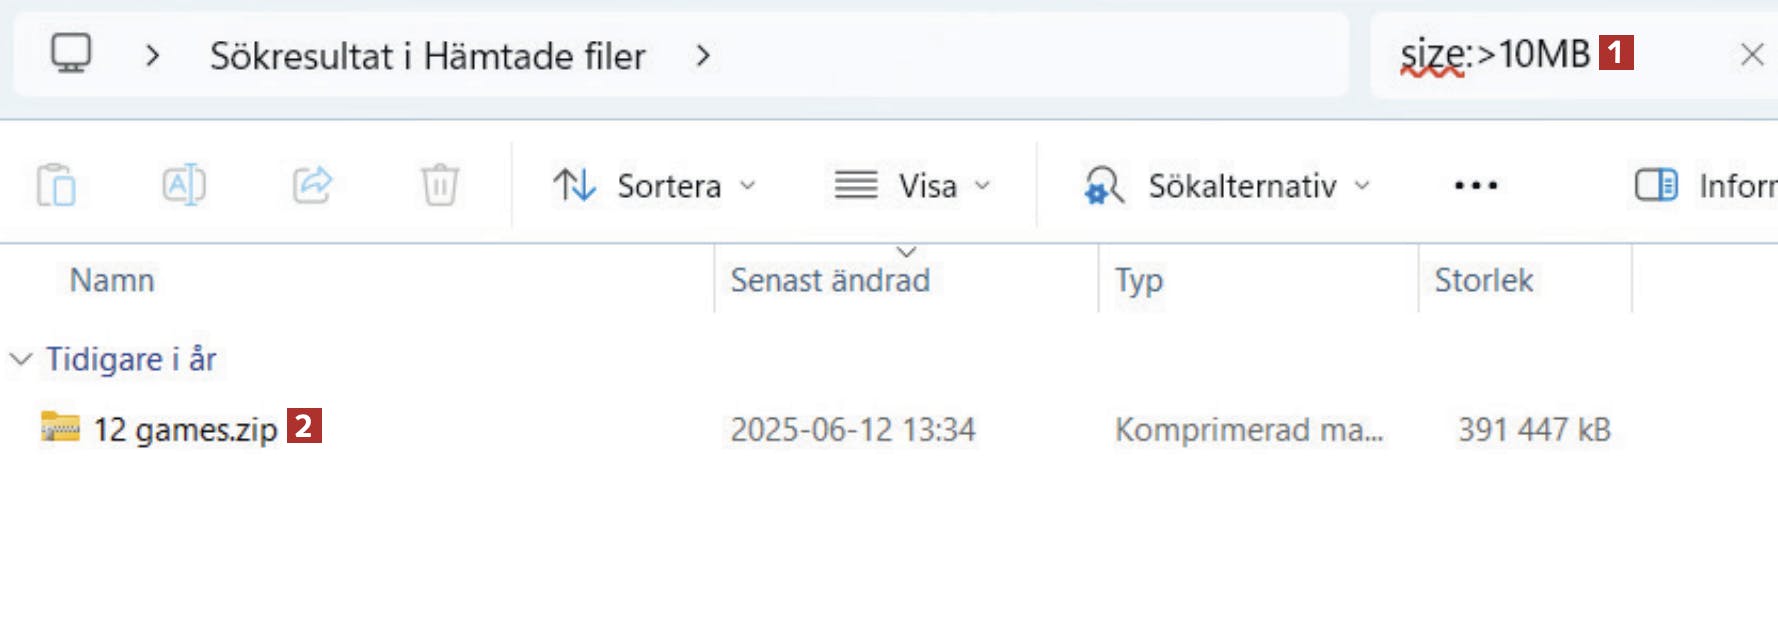Sort by the Namn column header
This screenshot has height=618, width=1778.
[112, 280]
